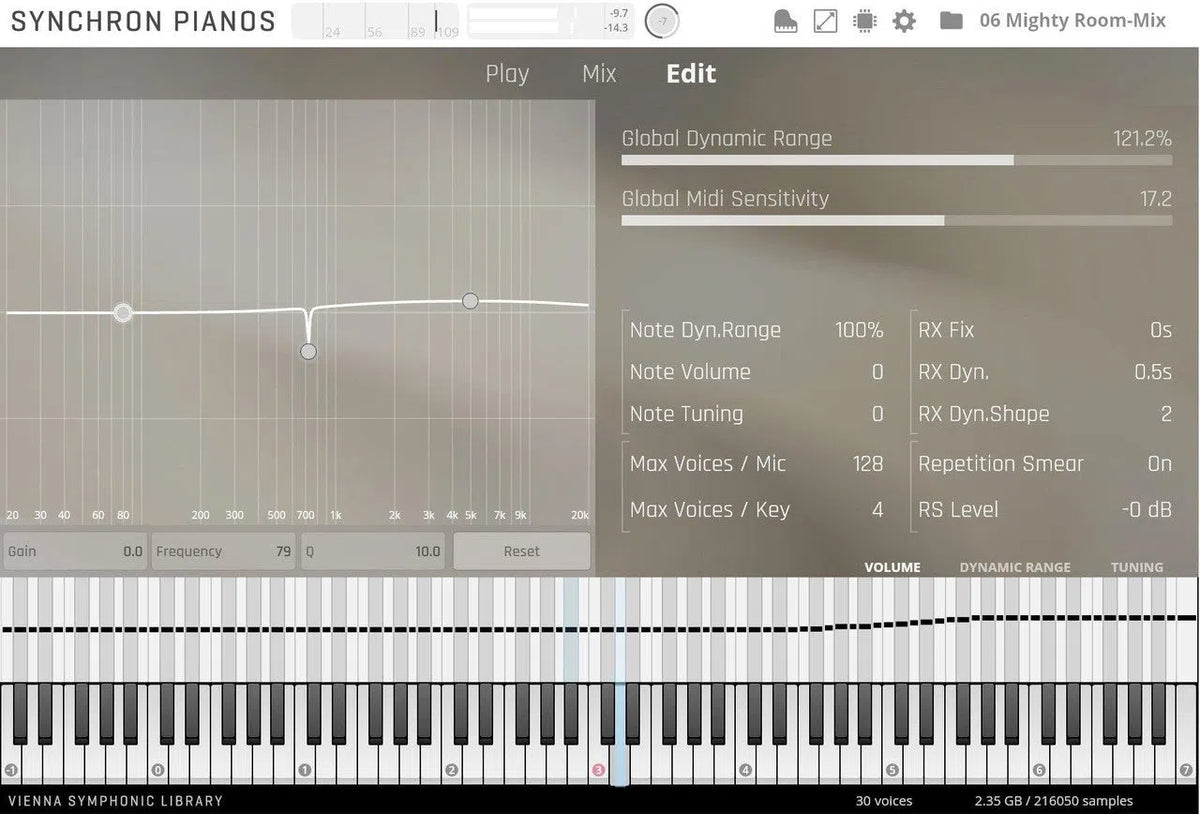Open the preset folder icon

tap(951, 21)
